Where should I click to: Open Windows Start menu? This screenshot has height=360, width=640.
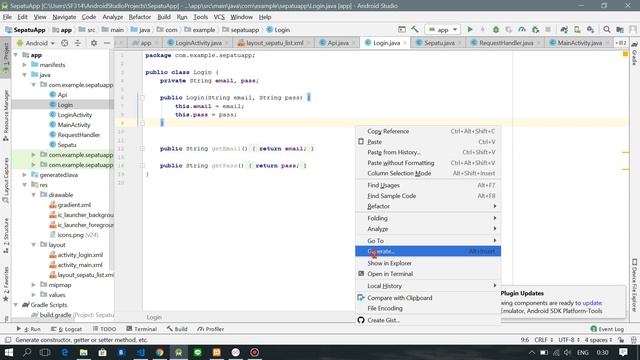(x=9, y=352)
